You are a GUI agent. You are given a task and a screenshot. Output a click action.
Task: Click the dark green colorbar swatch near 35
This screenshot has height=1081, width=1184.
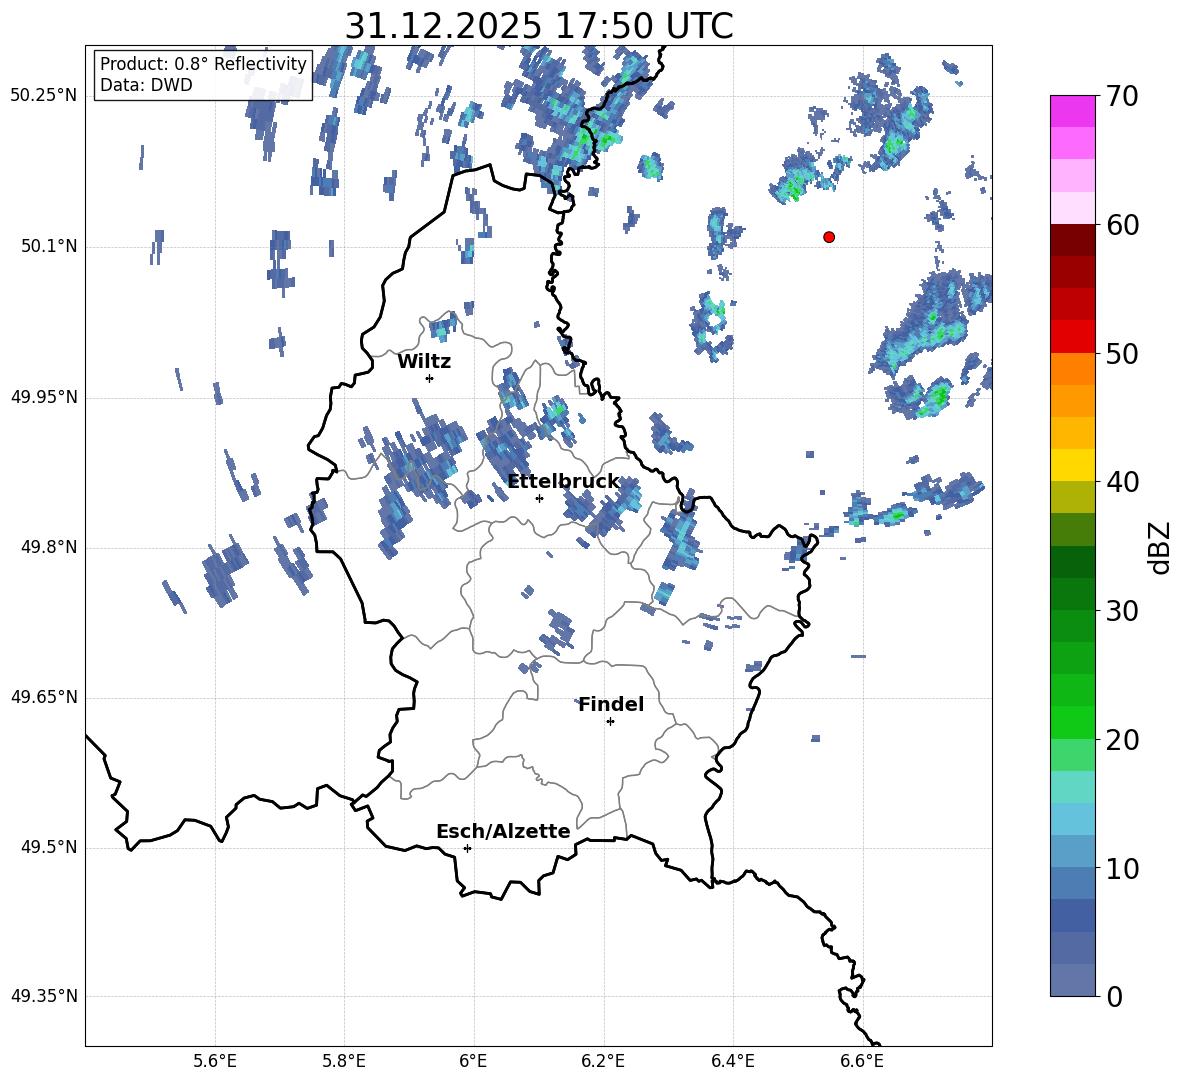click(x=1073, y=562)
